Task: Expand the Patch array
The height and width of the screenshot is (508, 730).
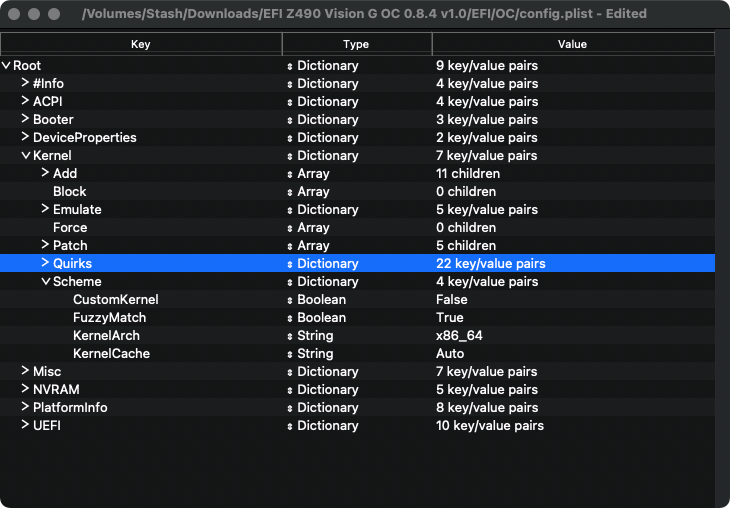Action: [45, 245]
